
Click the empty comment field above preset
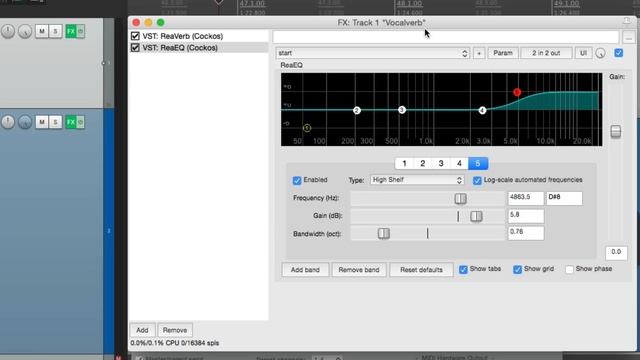point(446,37)
